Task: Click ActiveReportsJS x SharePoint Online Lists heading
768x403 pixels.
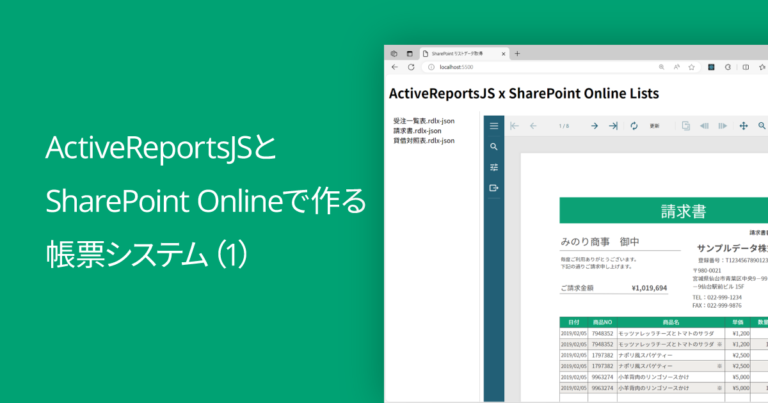Action: click(524, 93)
